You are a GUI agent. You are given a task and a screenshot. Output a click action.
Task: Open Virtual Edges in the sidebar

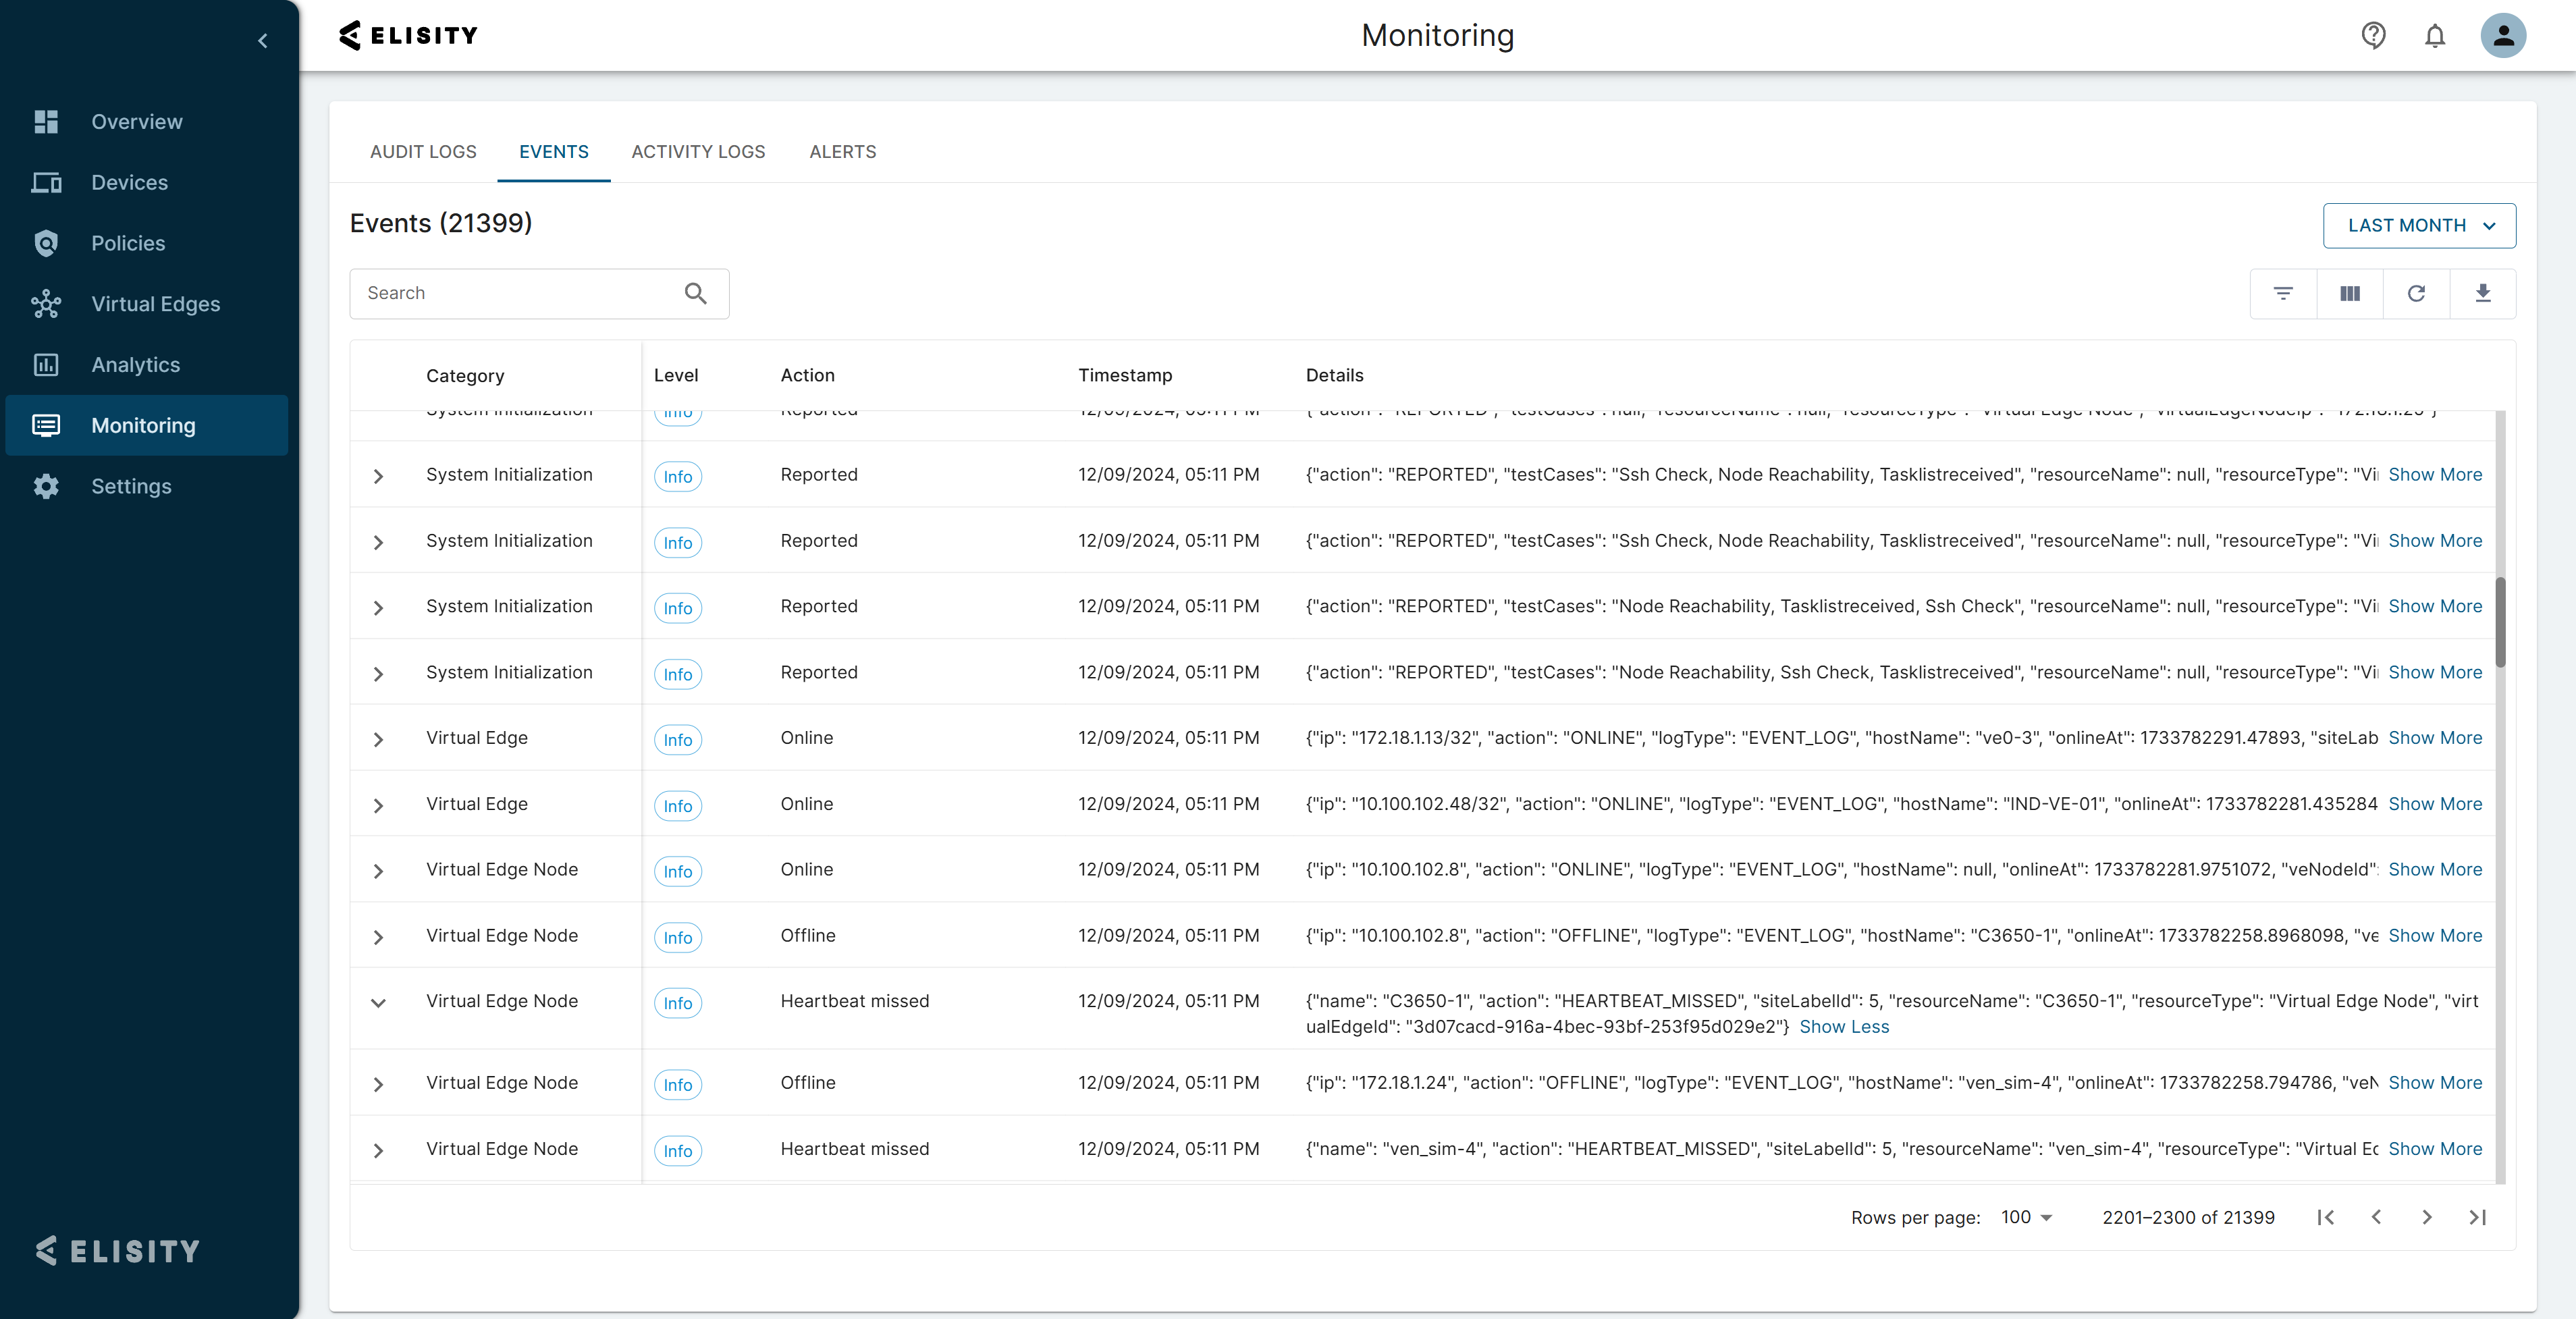click(x=155, y=304)
